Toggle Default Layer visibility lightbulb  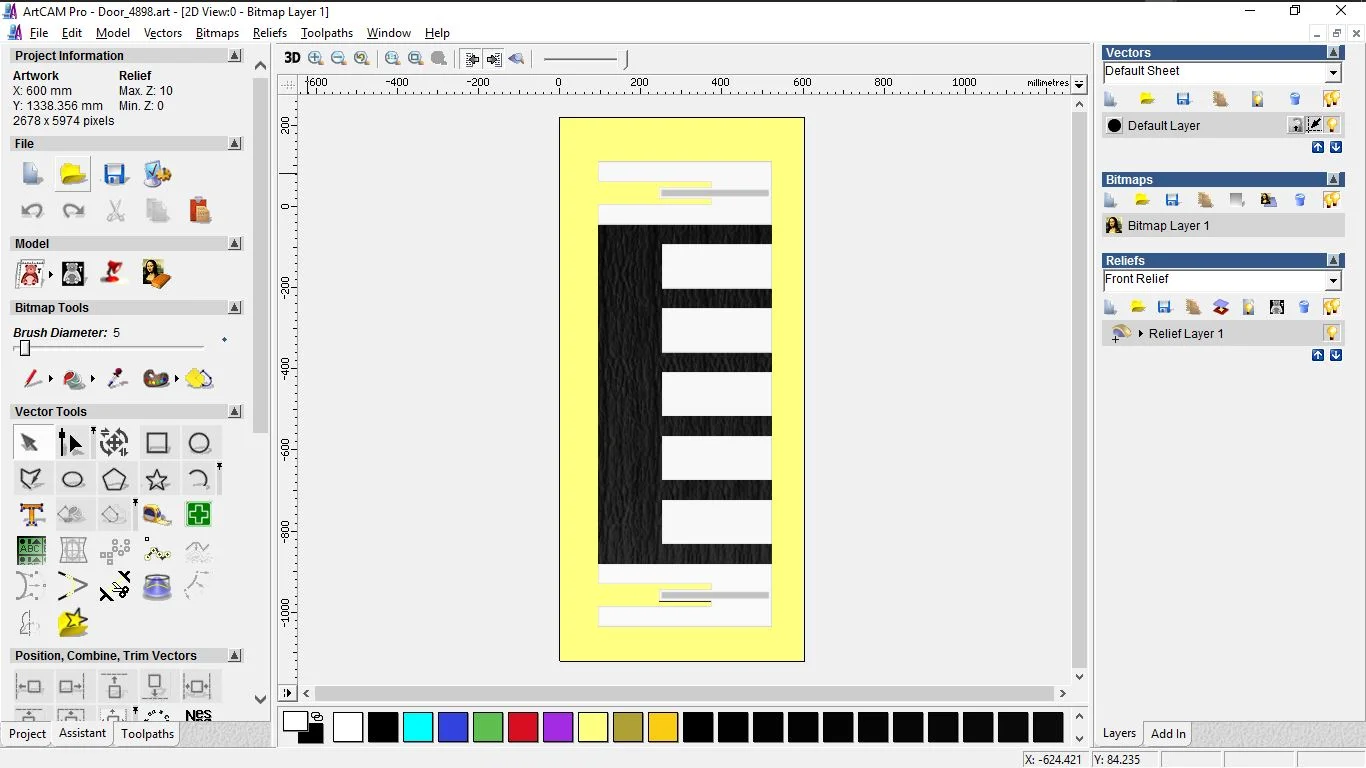point(1332,125)
